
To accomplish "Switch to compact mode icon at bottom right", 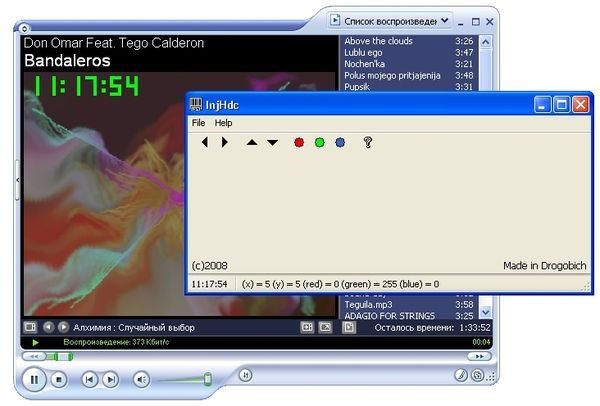I will (478, 375).
